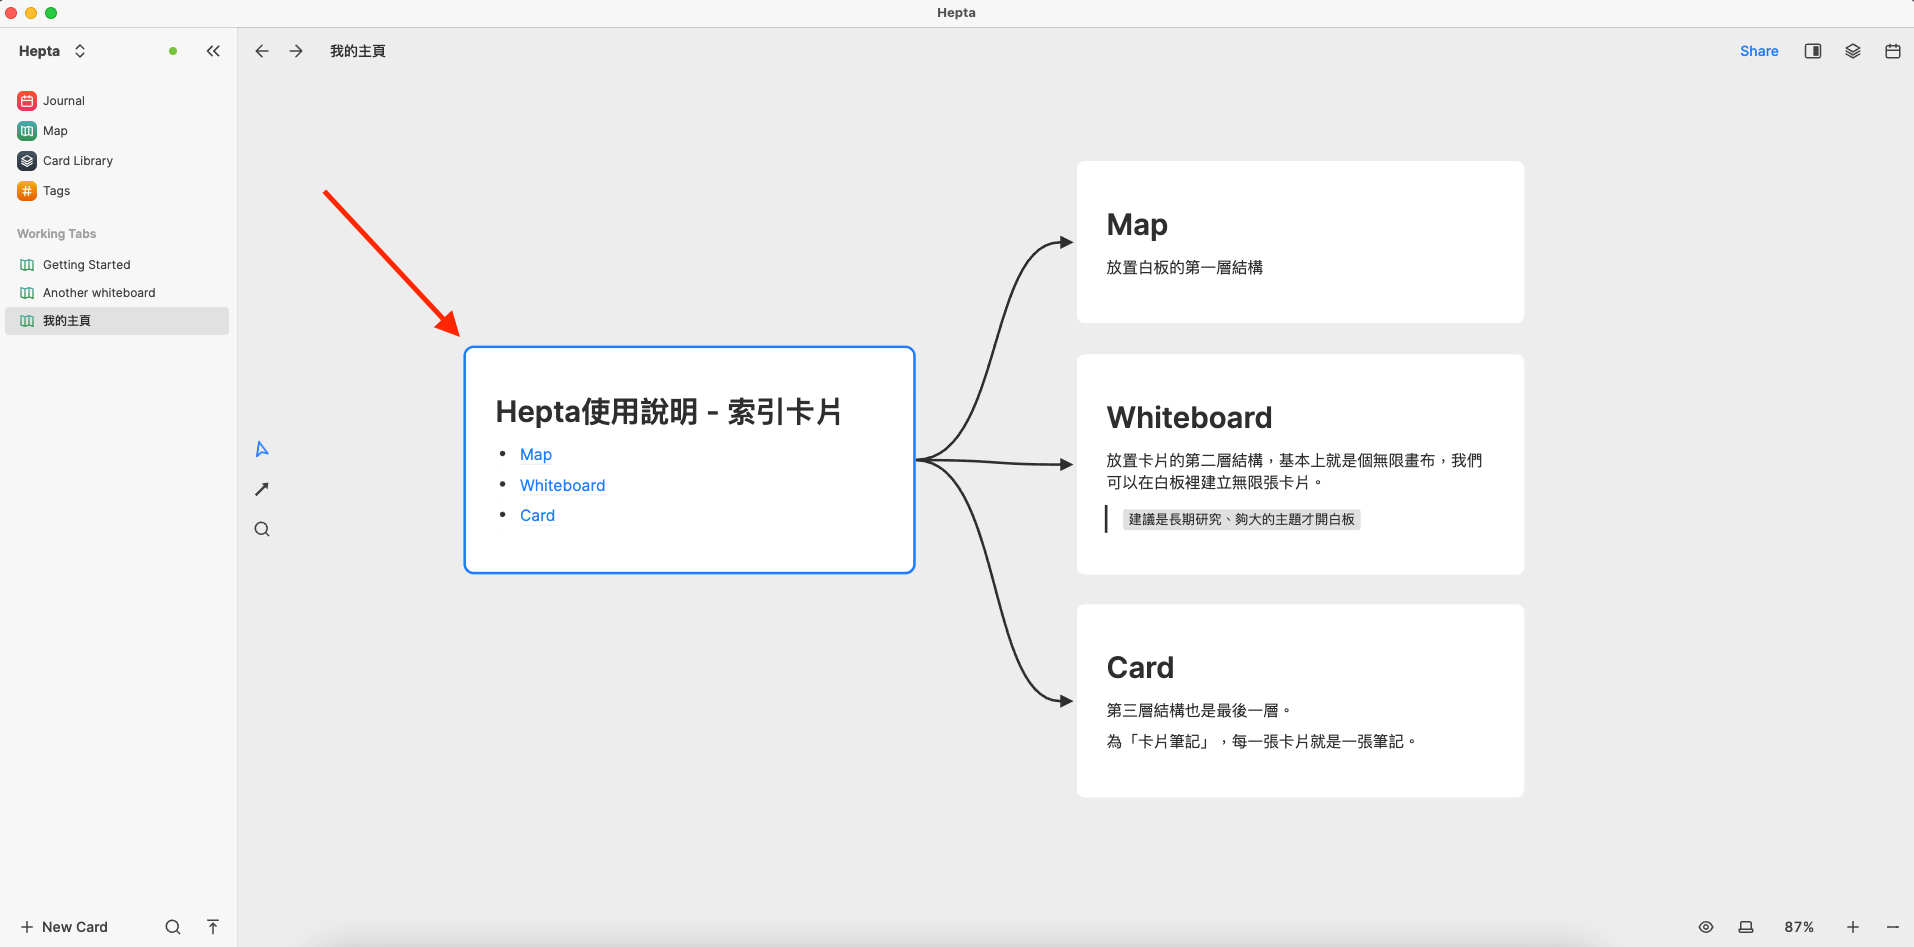Select the cursor tool on the canvas toolbar
The height and width of the screenshot is (947, 1914).
[x=261, y=448]
